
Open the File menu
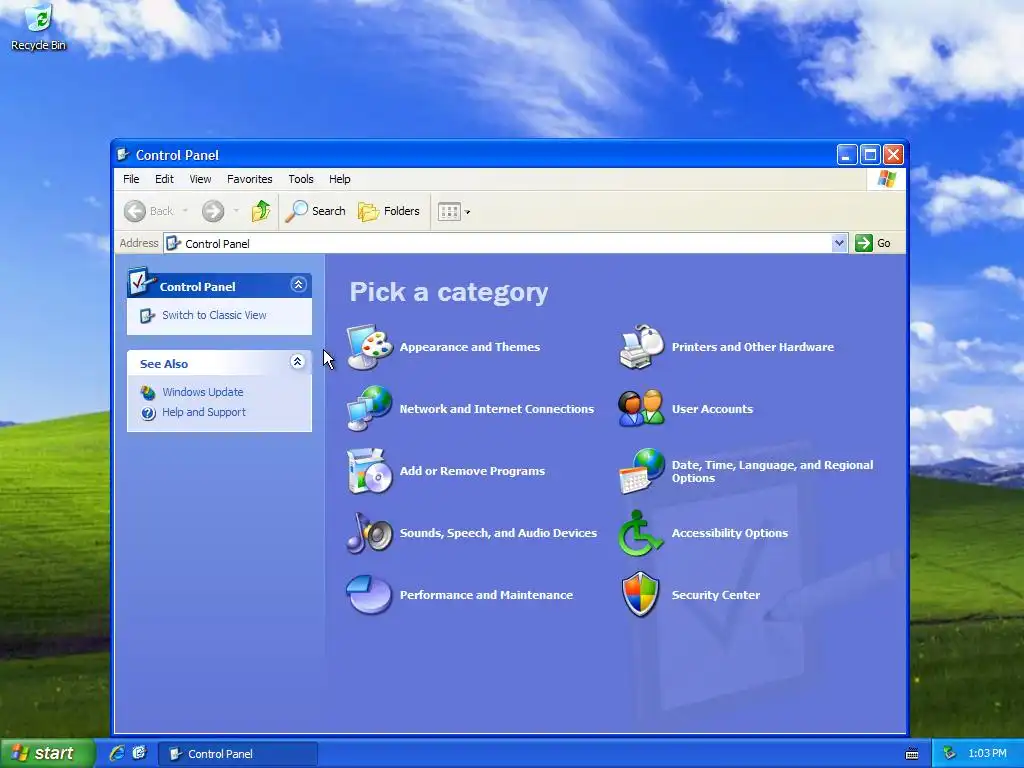click(131, 179)
